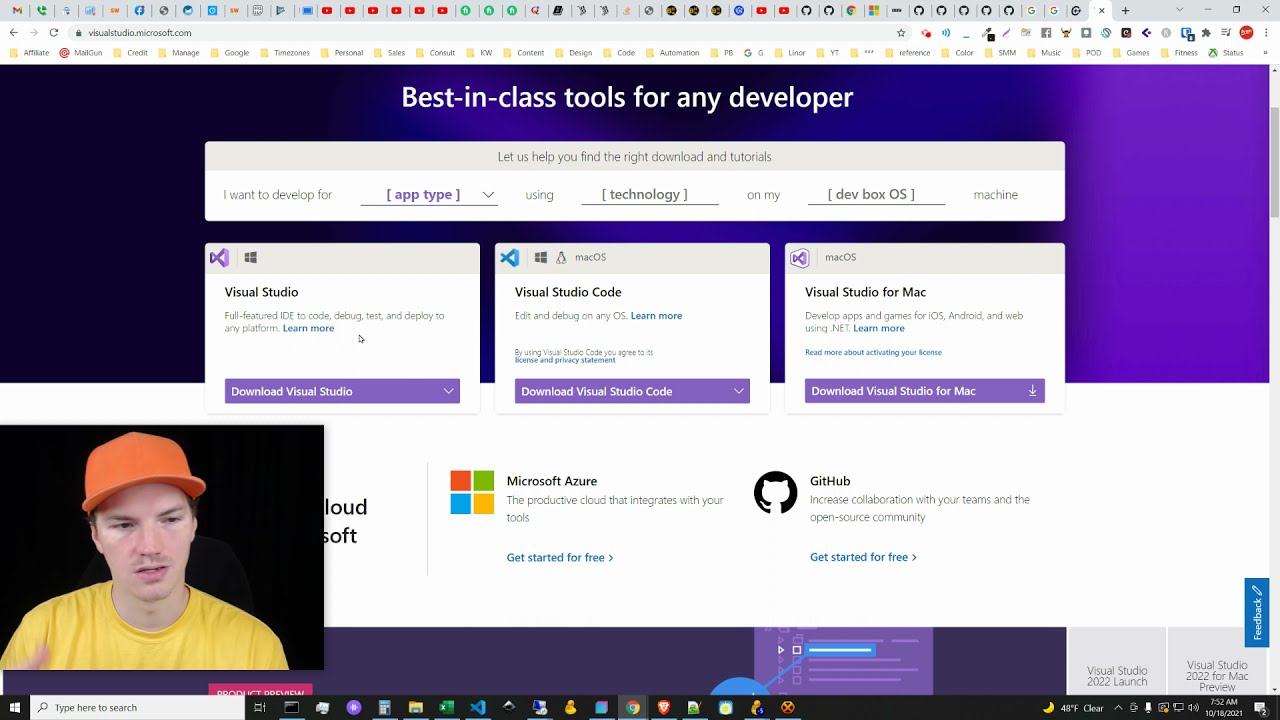
Task: Click the purple Visual Studio logo on first card
Action: 219,257
